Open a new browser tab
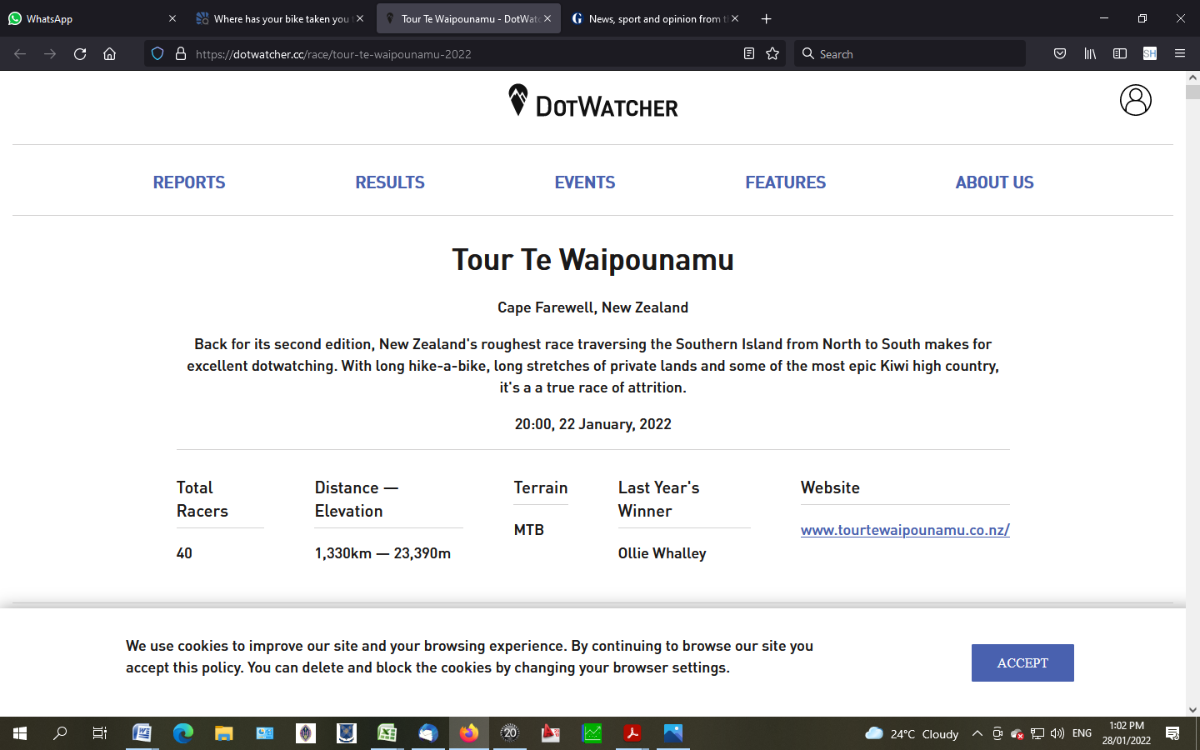The width and height of the screenshot is (1200, 750). tap(766, 19)
